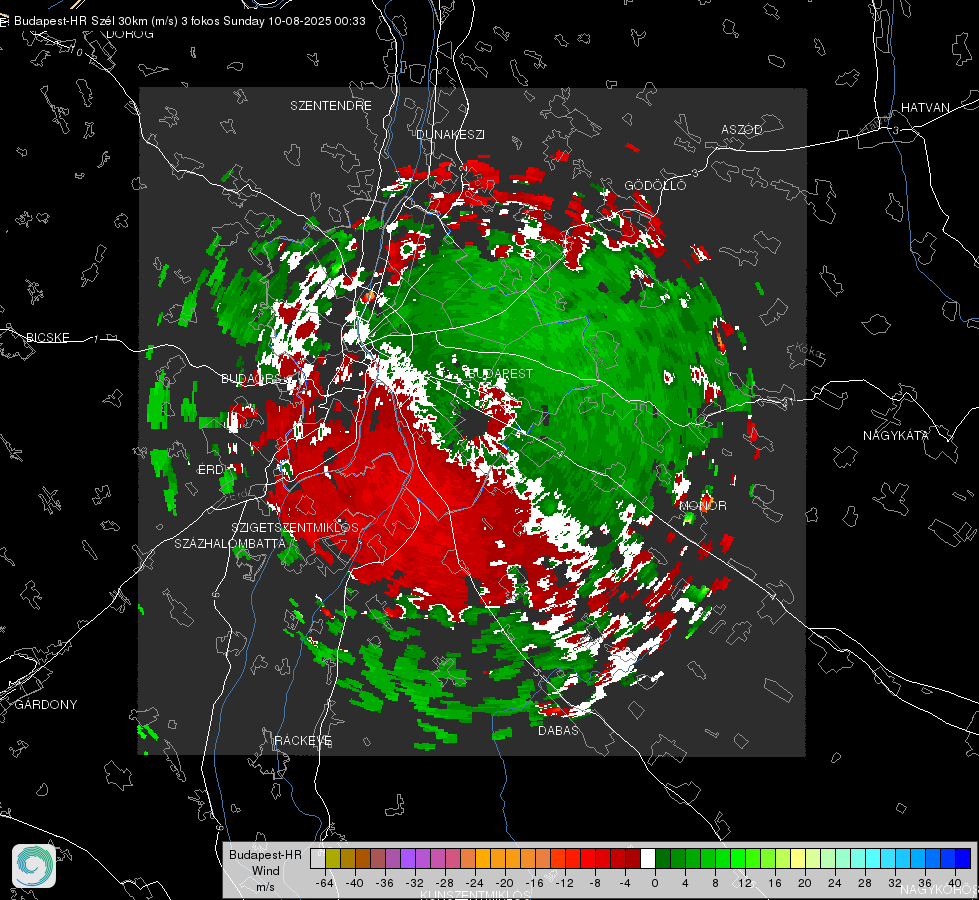Click the NAGYKÁTA town label
The width and height of the screenshot is (979, 900).
click(x=895, y=436)
